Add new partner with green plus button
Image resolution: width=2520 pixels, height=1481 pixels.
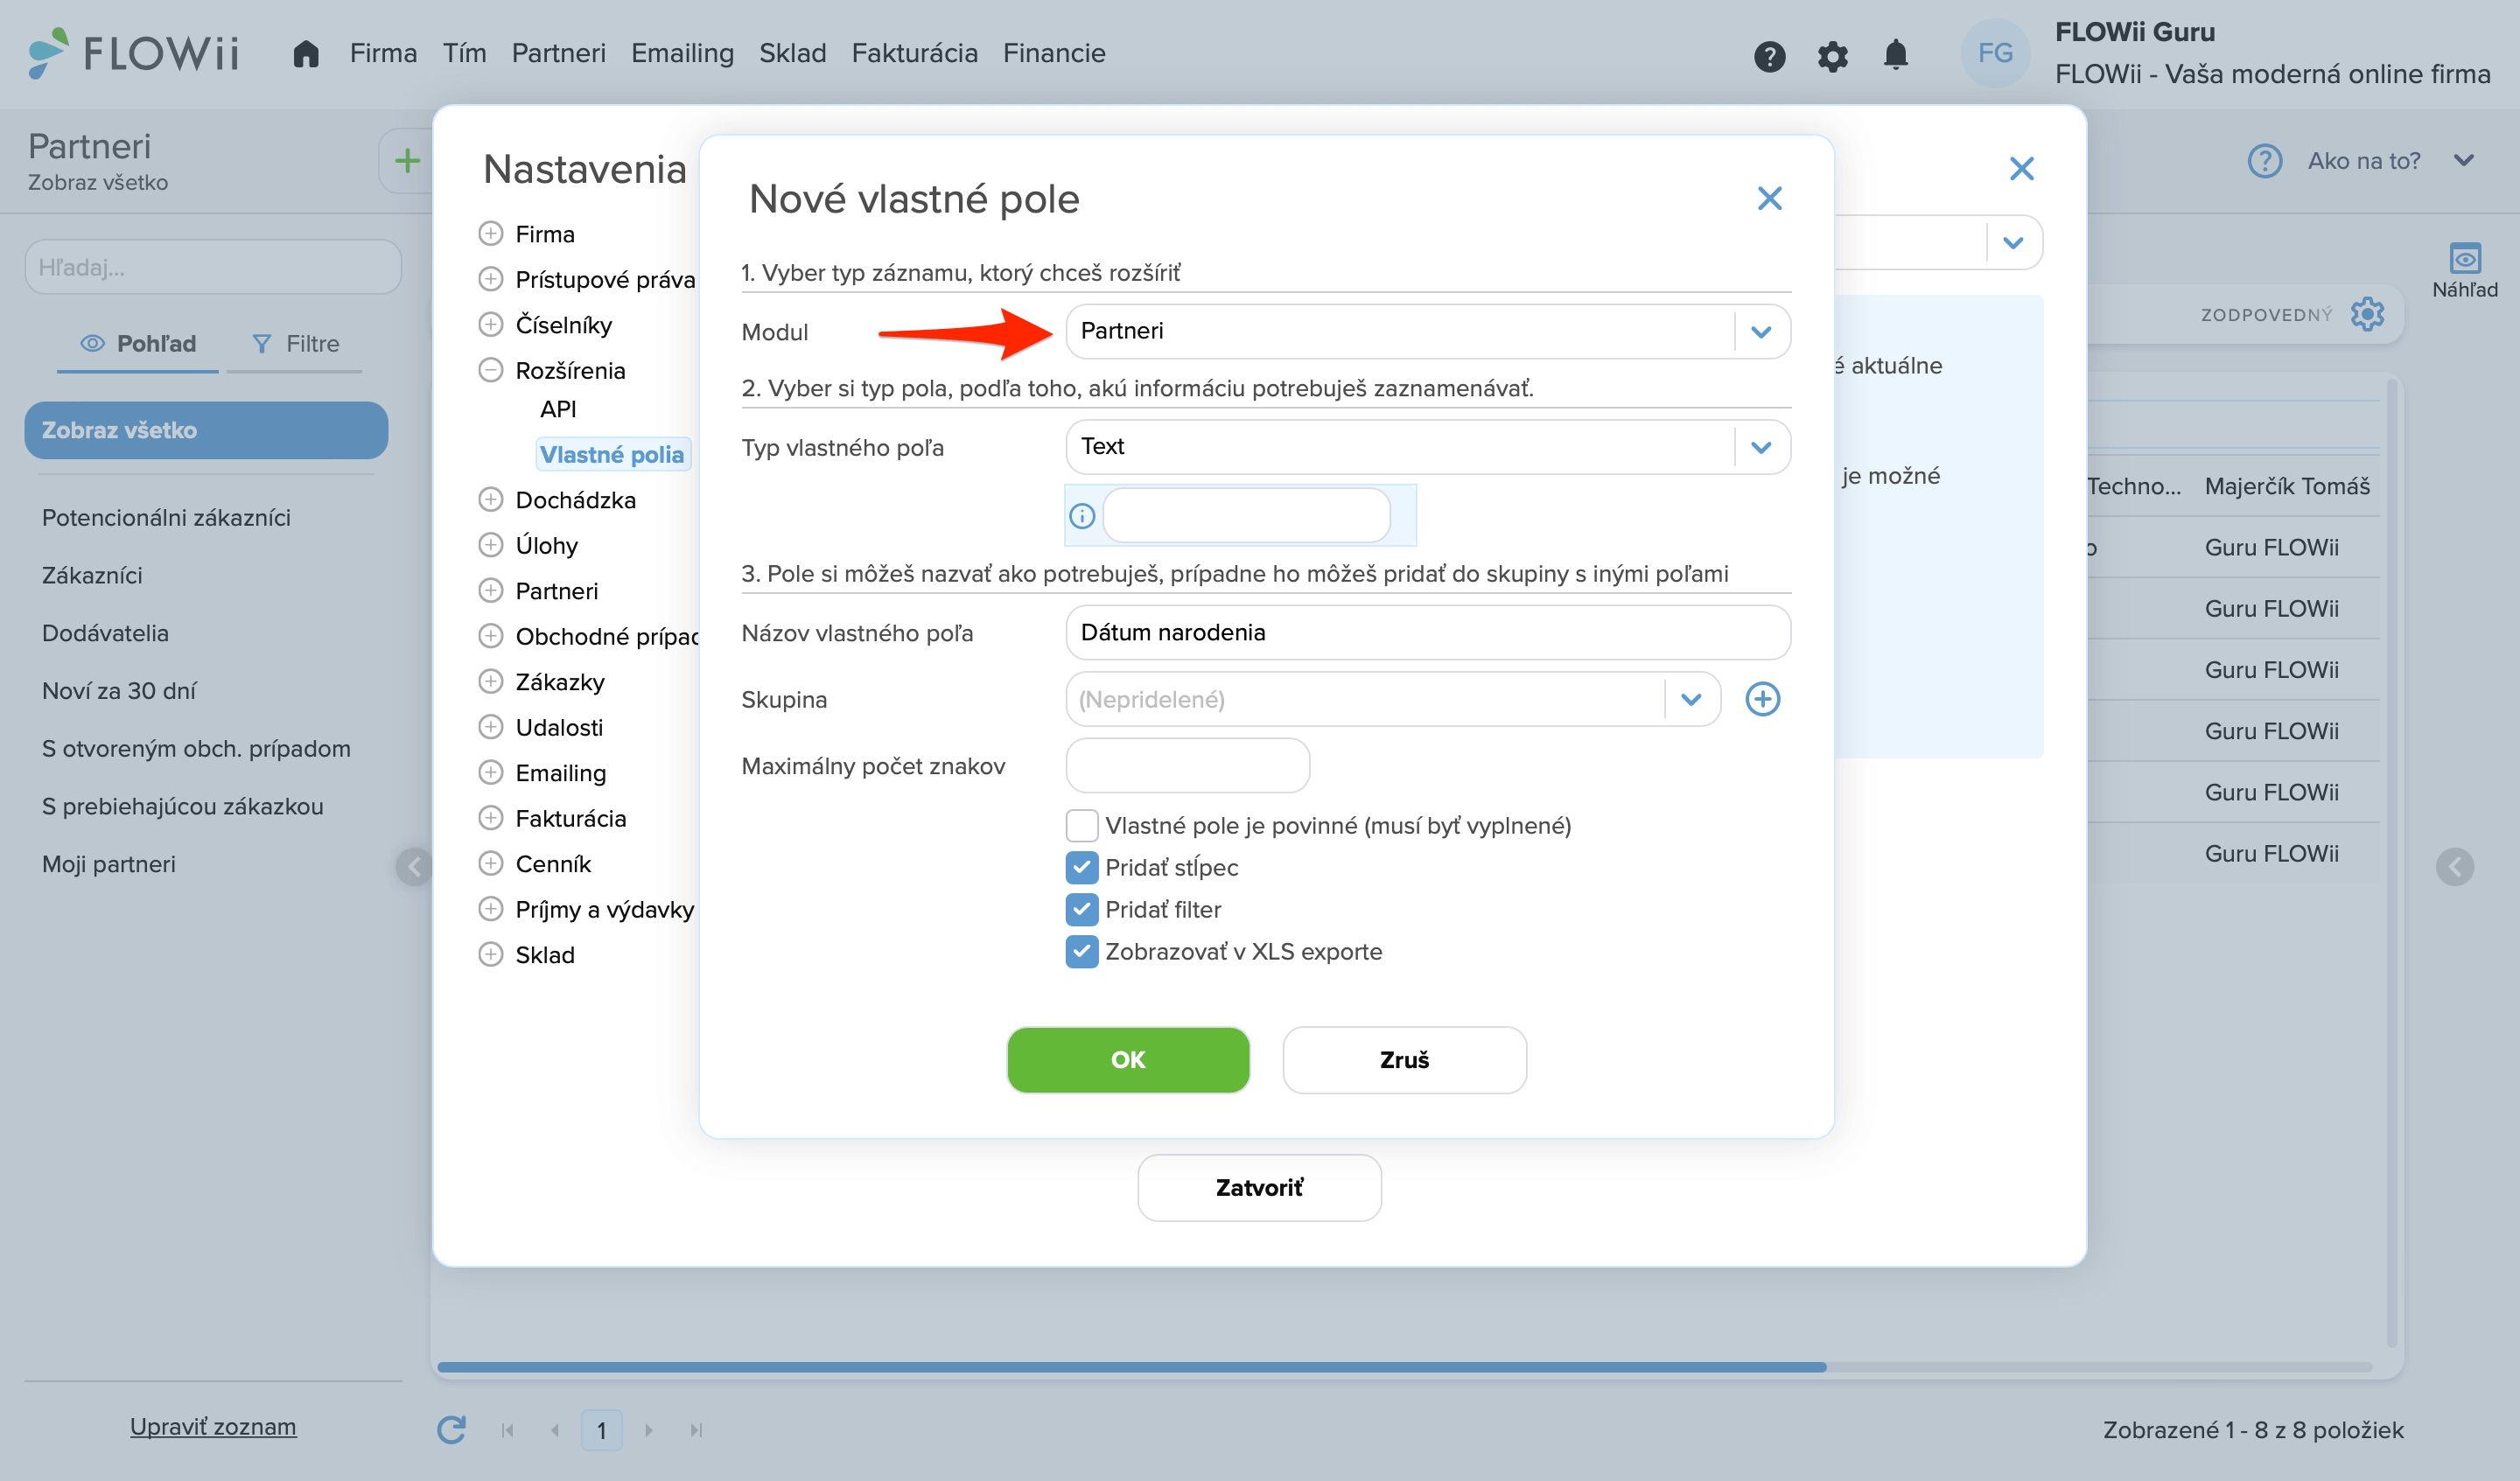click(406, 161)
